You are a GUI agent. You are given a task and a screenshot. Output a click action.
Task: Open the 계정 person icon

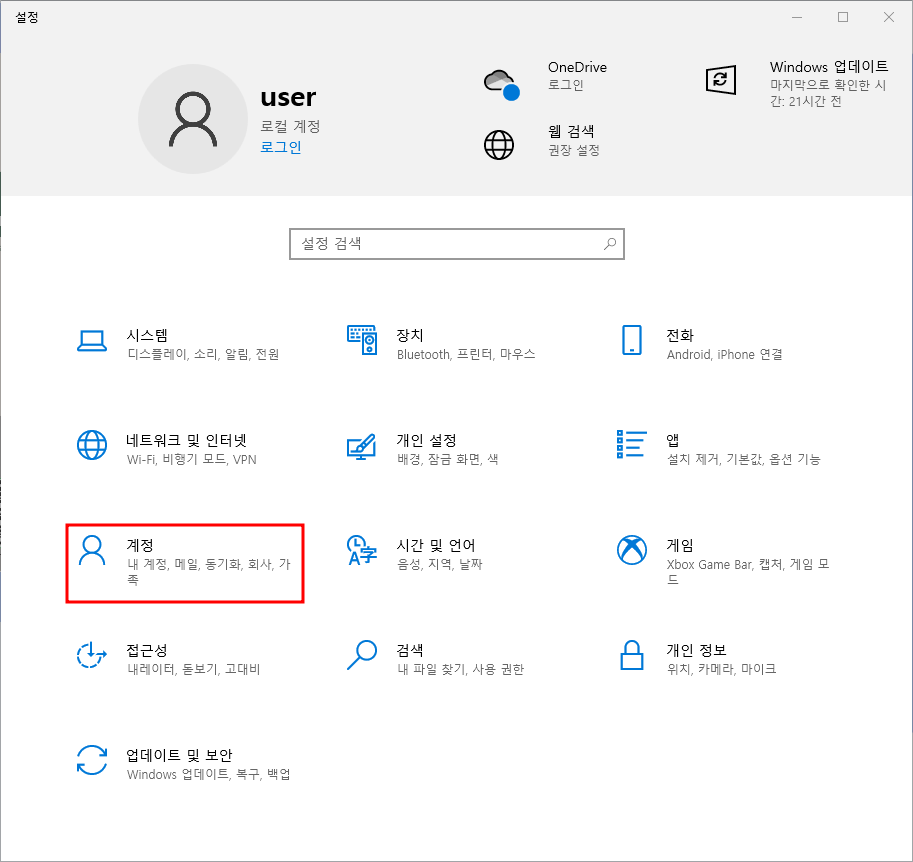click(92, 550)
